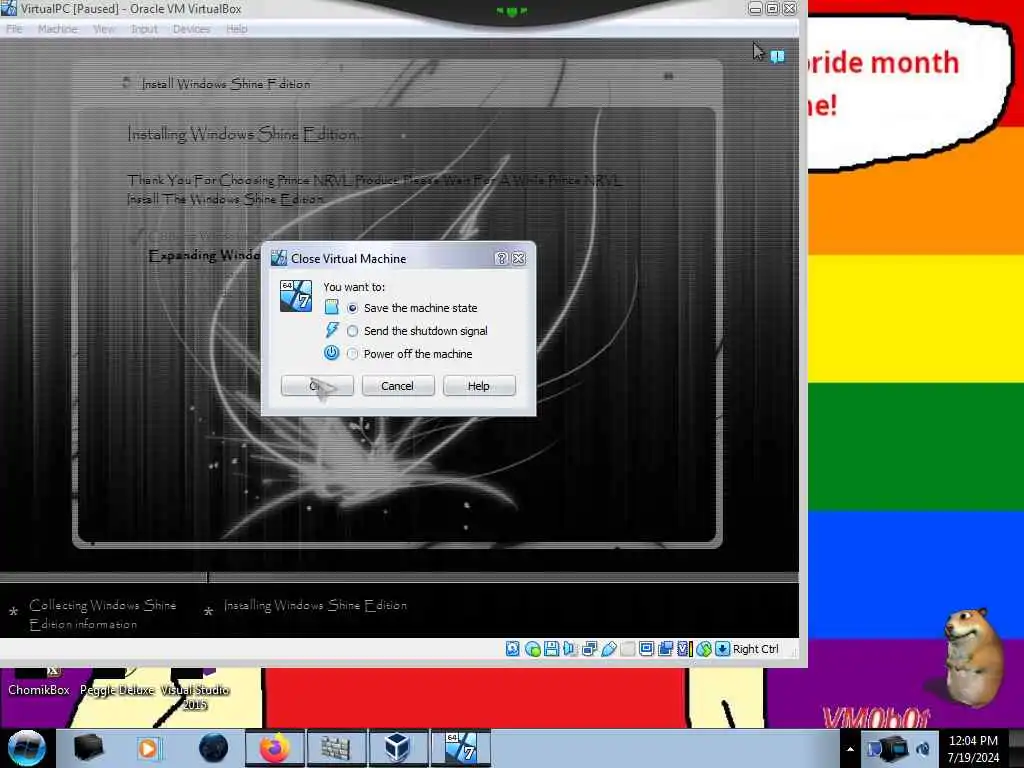This screenshot has height=768, width=1024.
Task: Click the blue power icon beside Power off option
Action: (x=332, y=353)
